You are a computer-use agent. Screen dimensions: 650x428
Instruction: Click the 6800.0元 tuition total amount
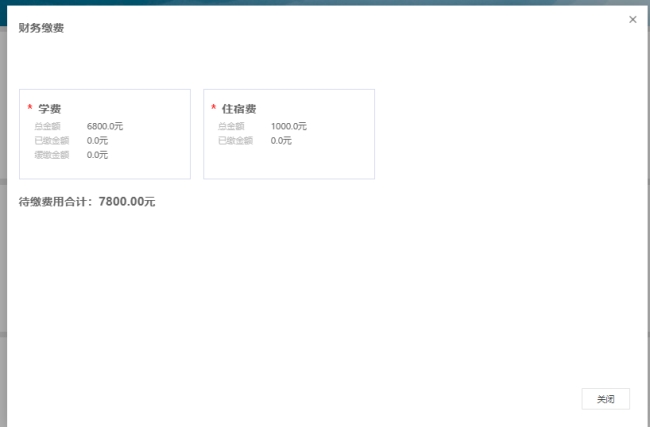click(x=105, y=127)
